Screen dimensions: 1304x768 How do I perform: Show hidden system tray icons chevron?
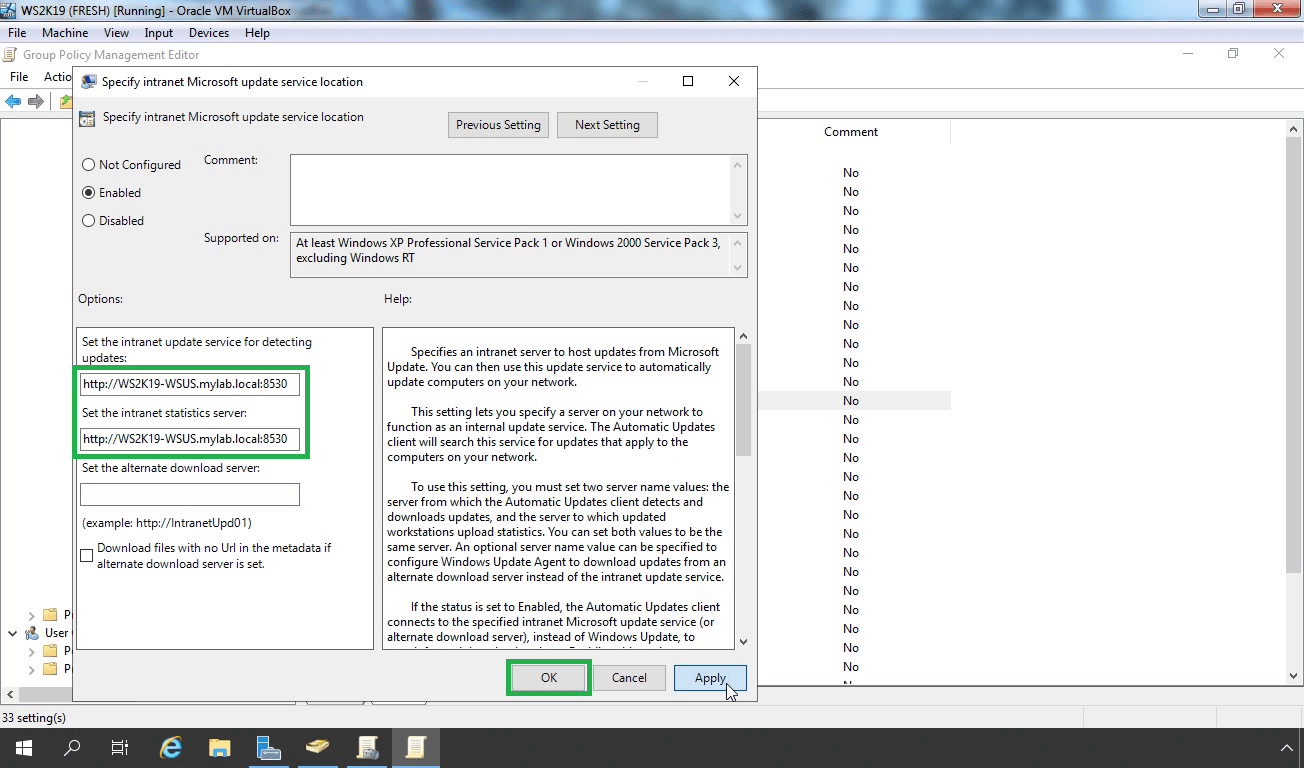pos(1286,747)
